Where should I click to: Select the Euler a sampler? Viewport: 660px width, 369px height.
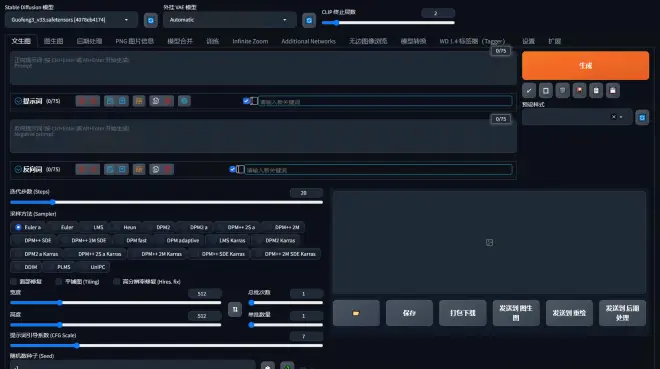tap(18, 227)
